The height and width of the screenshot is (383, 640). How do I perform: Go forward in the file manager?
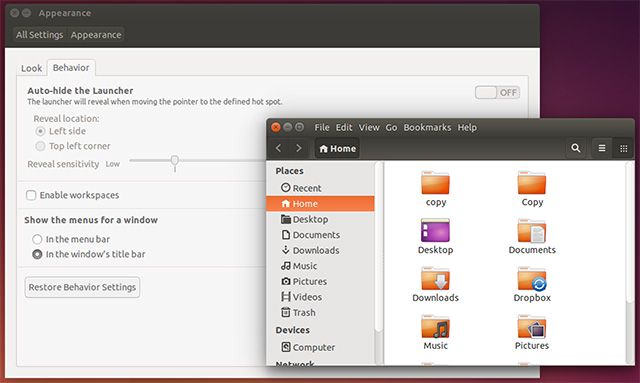point(298,148)
